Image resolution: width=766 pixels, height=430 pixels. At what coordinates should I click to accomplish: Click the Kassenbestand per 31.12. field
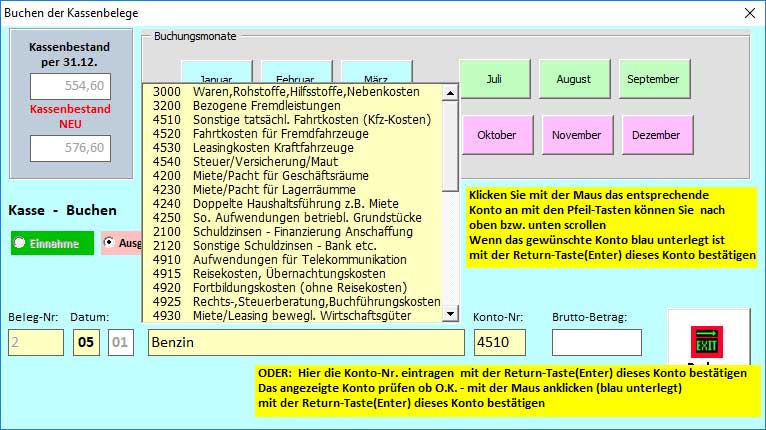point(70,86)
